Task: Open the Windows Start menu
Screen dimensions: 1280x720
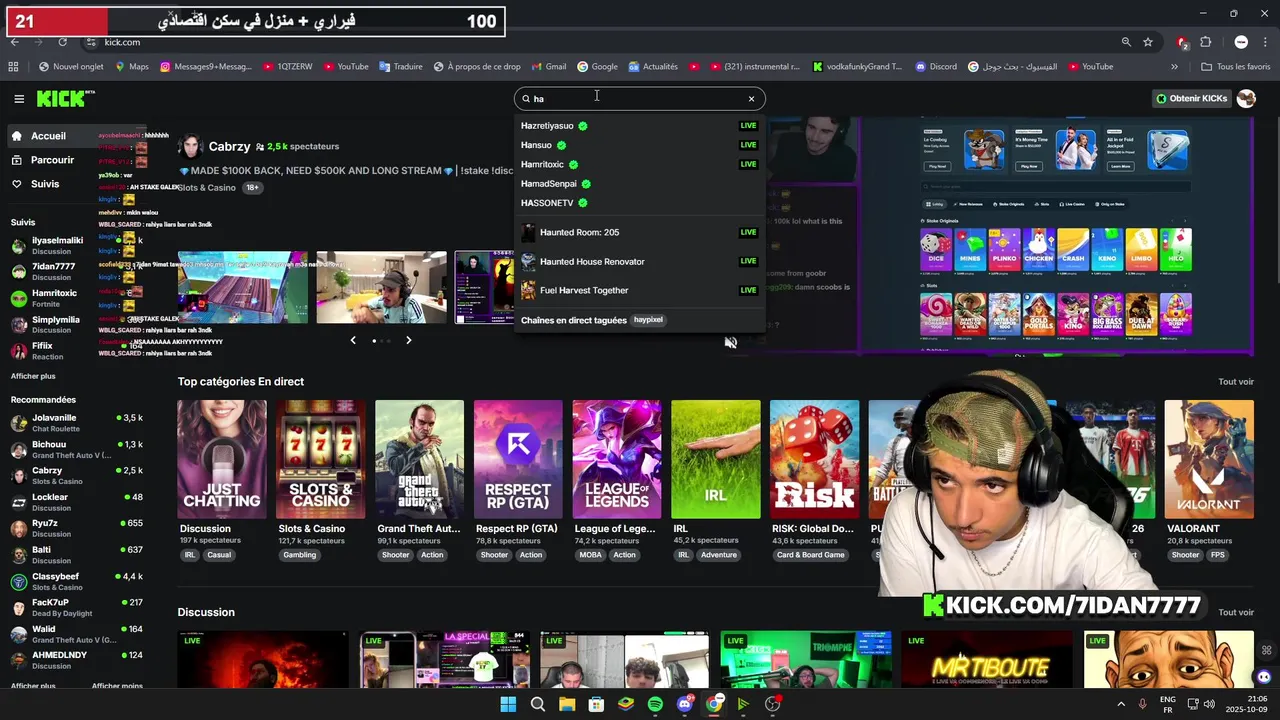Action: (x=508, y=704)
